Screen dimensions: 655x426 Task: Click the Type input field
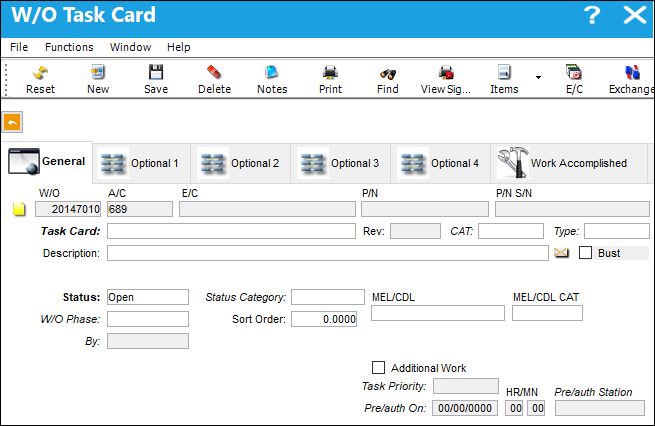[617, 231]
